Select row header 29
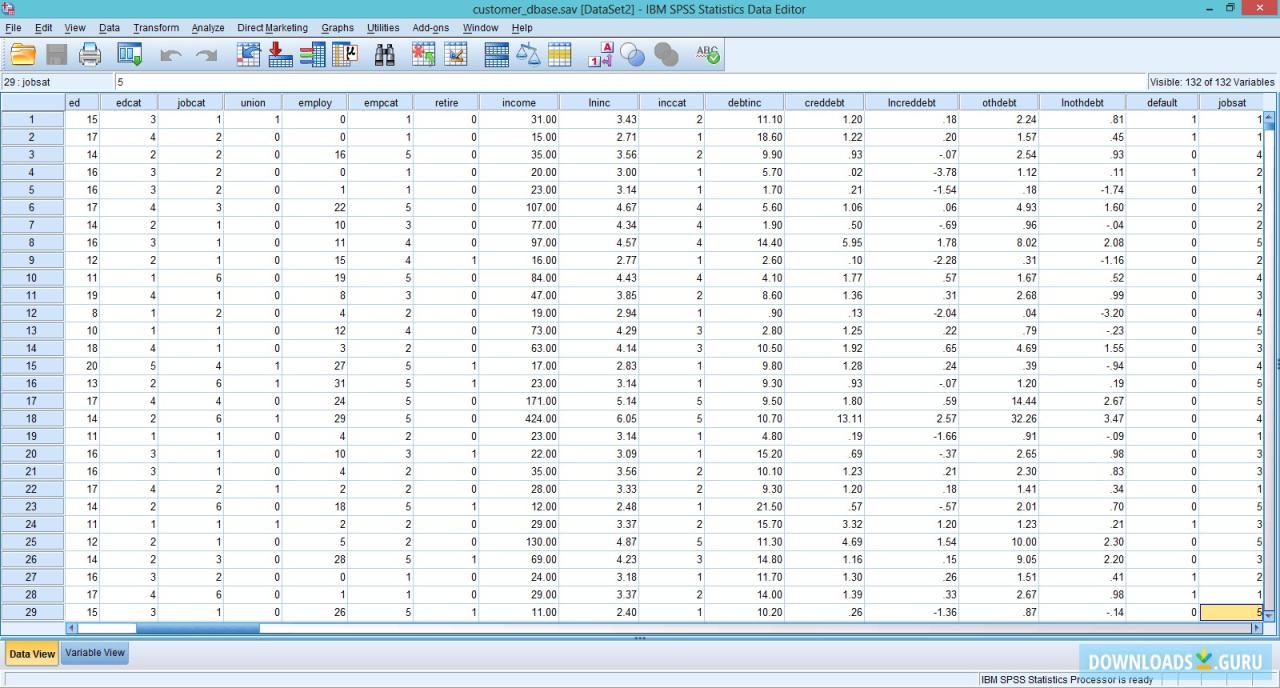The image size is (1280, 688). pos(32,612)
